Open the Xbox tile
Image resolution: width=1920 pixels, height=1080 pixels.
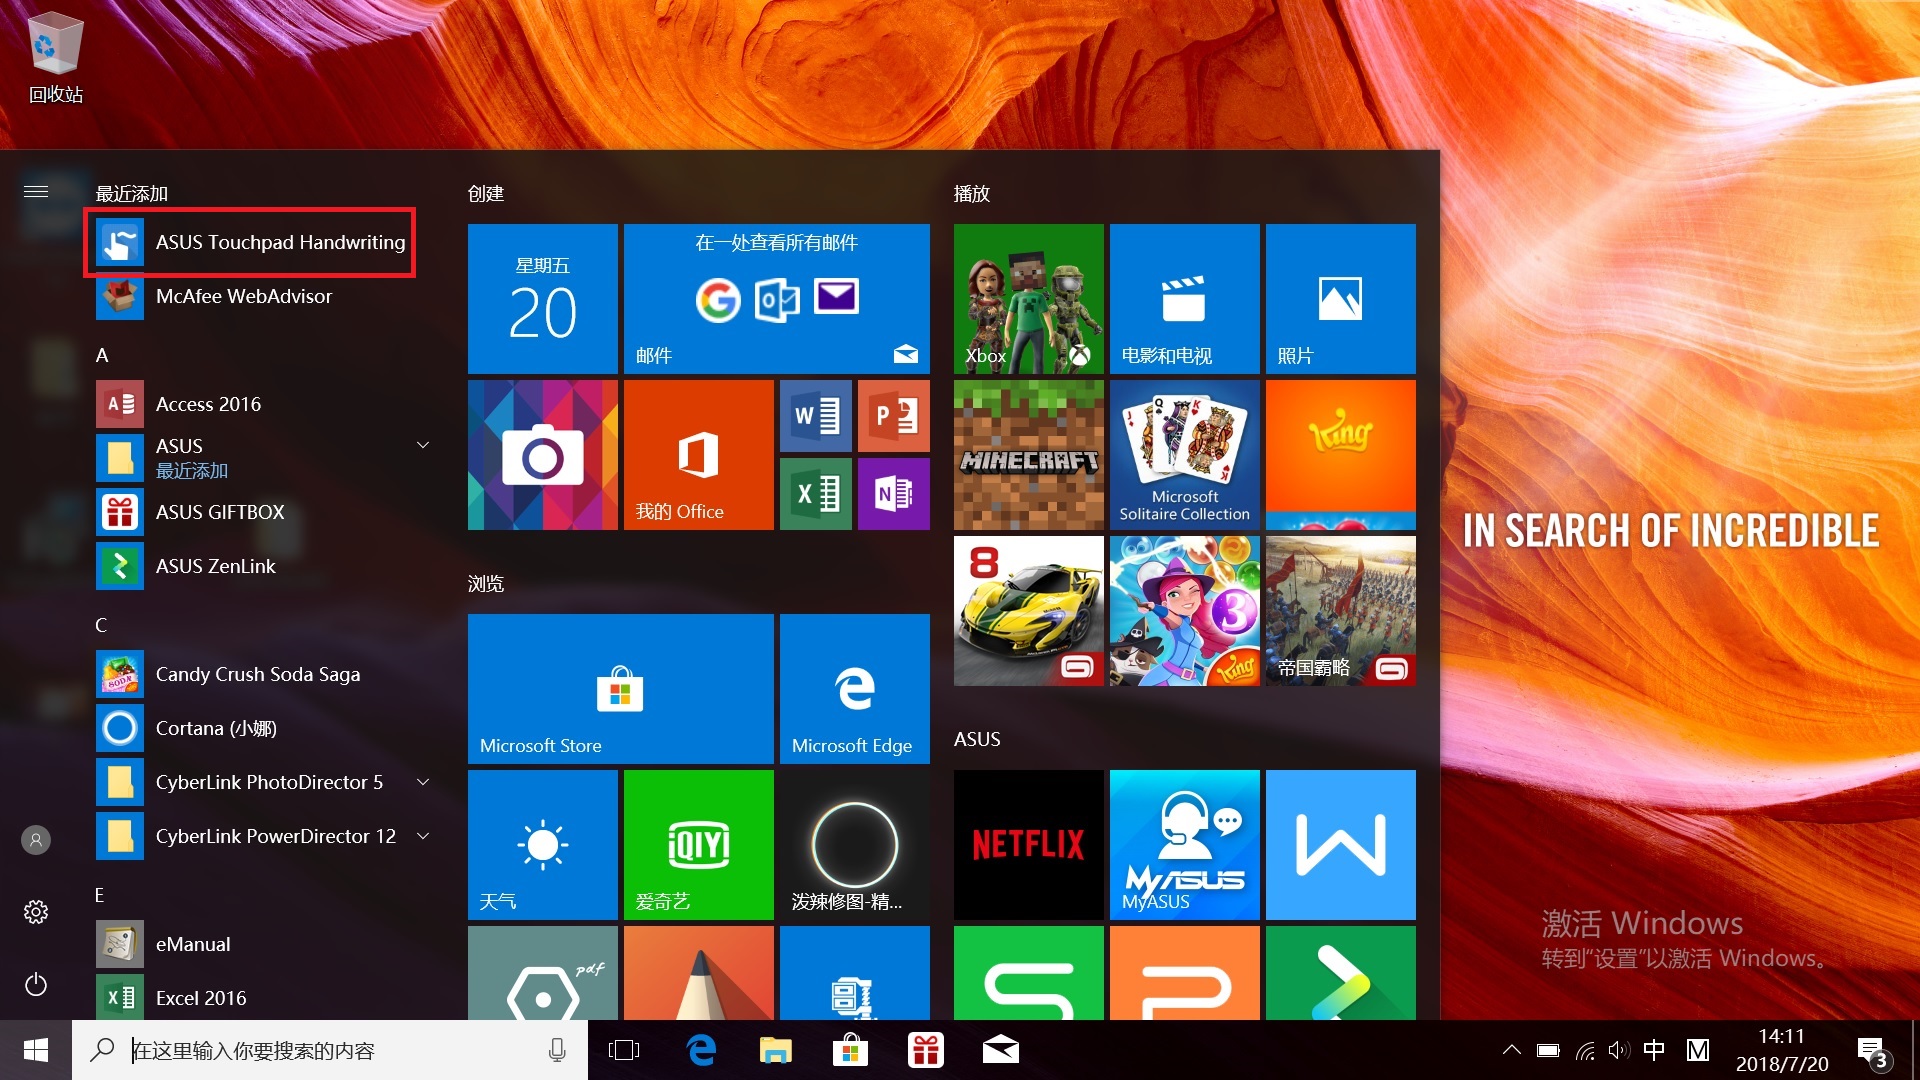tap(1029, 299)
